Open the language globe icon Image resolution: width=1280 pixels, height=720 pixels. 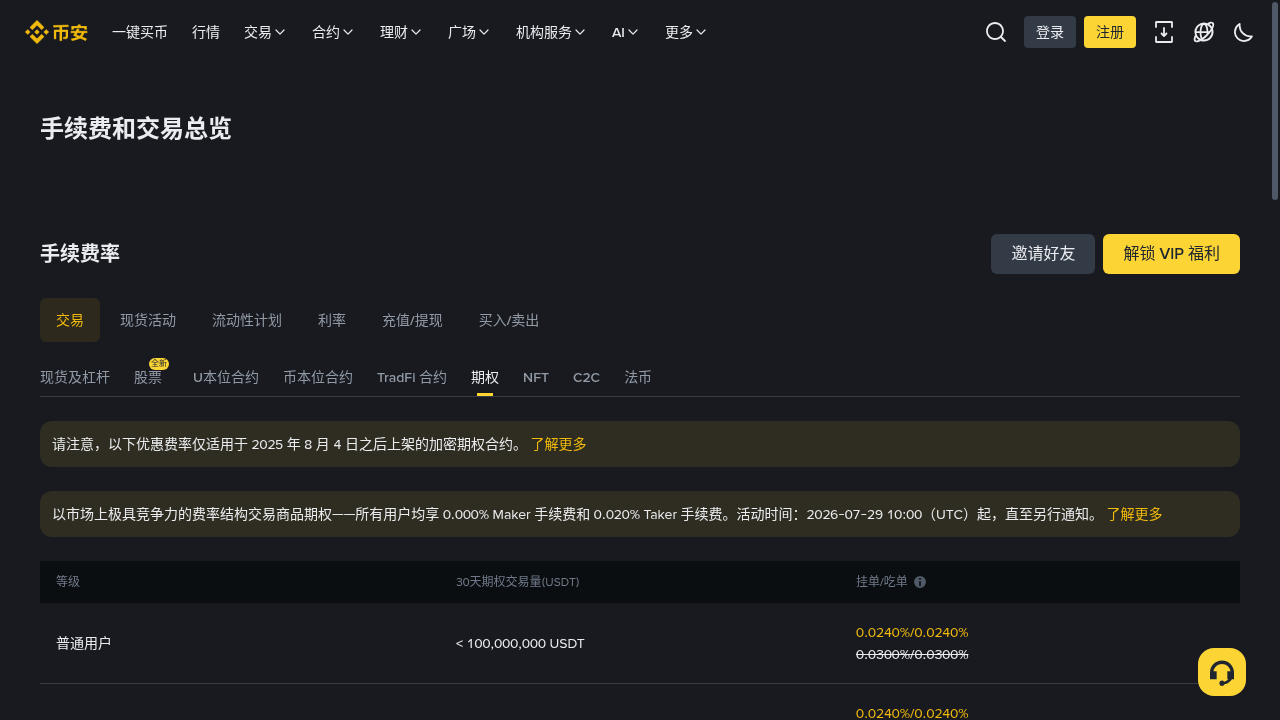point(1204,32)
